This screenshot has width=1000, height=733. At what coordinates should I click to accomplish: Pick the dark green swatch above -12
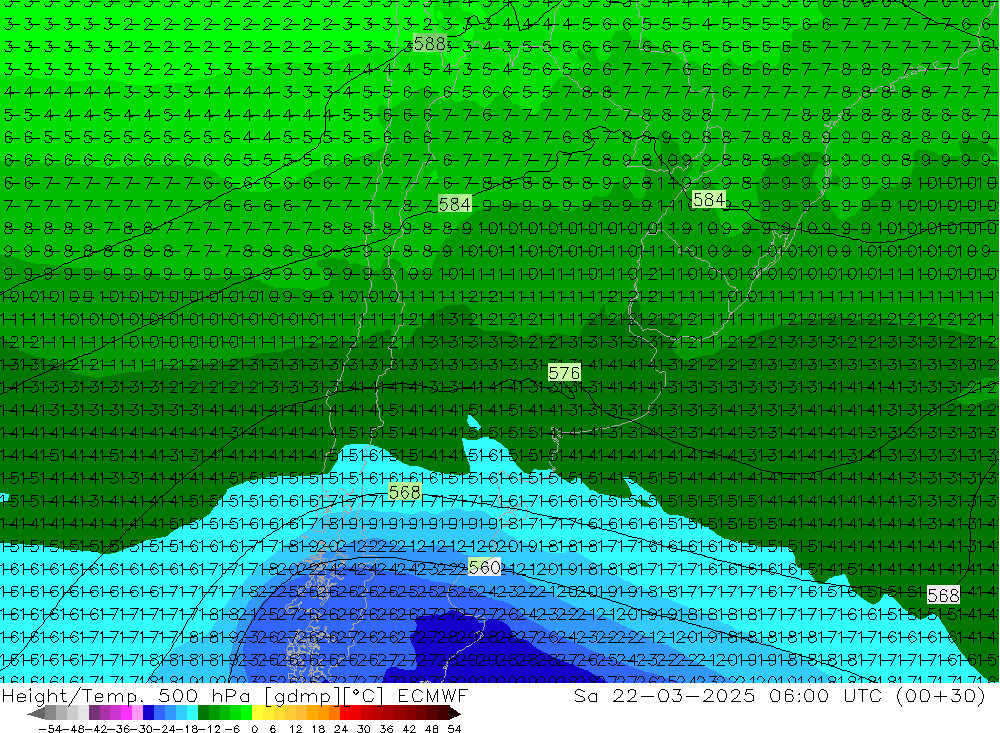coord(203,713)
